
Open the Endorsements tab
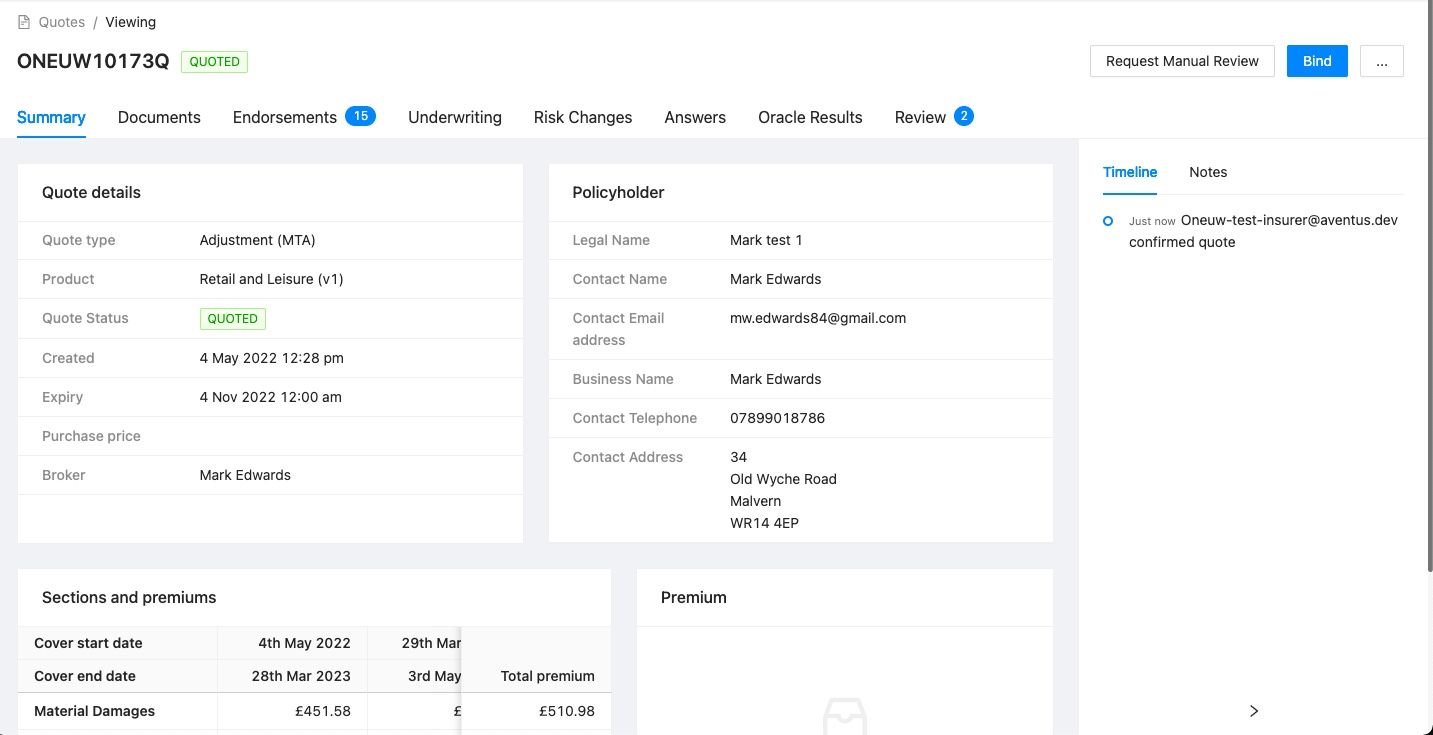pos(285,117)
